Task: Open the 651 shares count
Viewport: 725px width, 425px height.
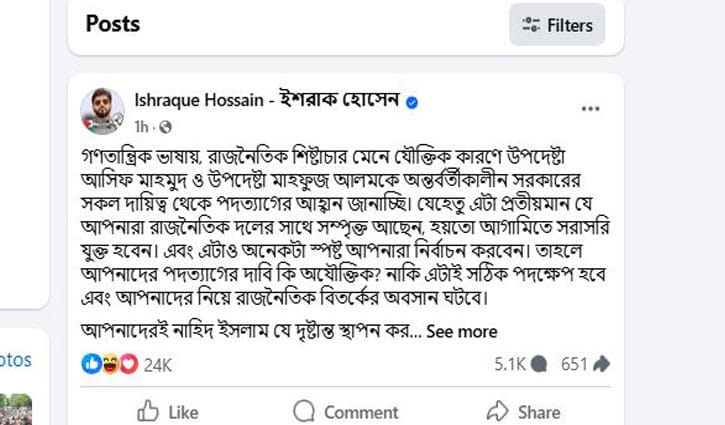Action: (x=586, y=365)
